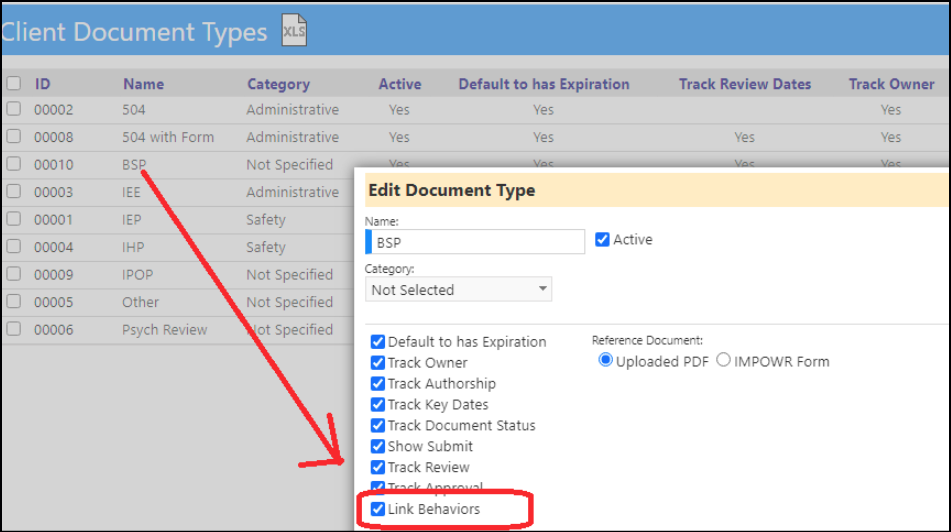Toggle the Show Submit checkbox
The image size is (951, 532).
pos(377,446)
